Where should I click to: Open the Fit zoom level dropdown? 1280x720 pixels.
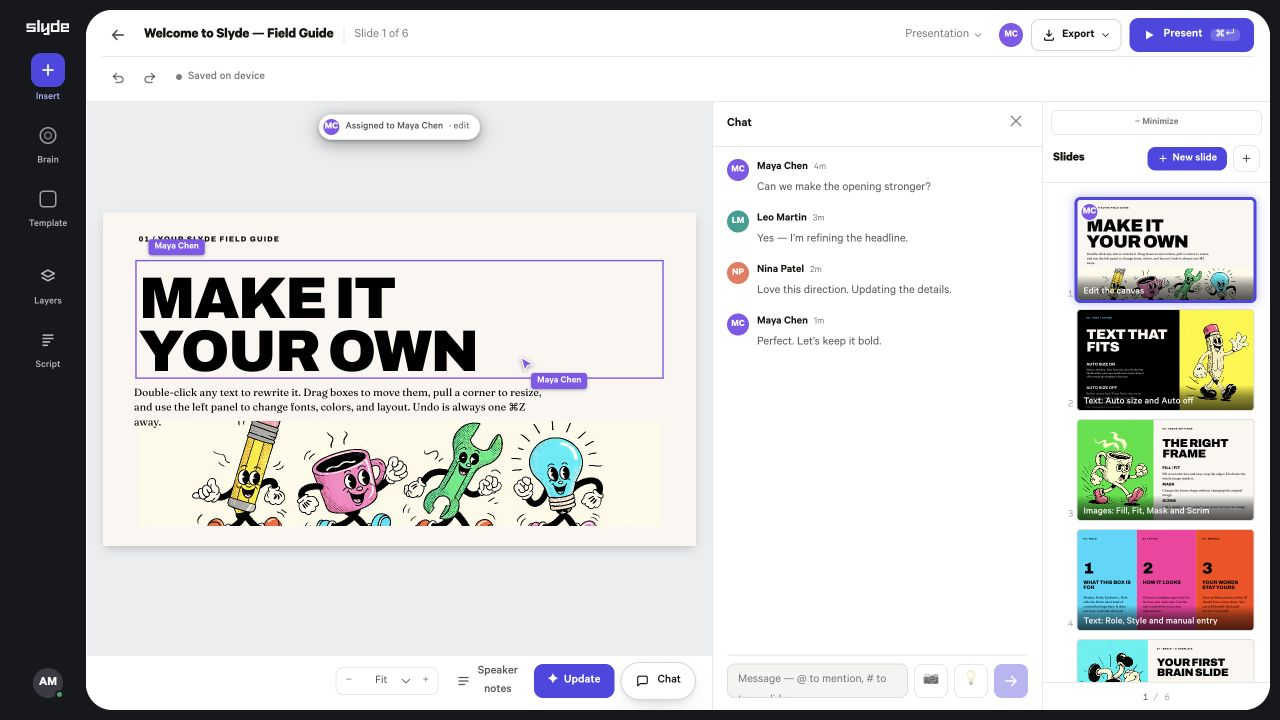point(392,680)
